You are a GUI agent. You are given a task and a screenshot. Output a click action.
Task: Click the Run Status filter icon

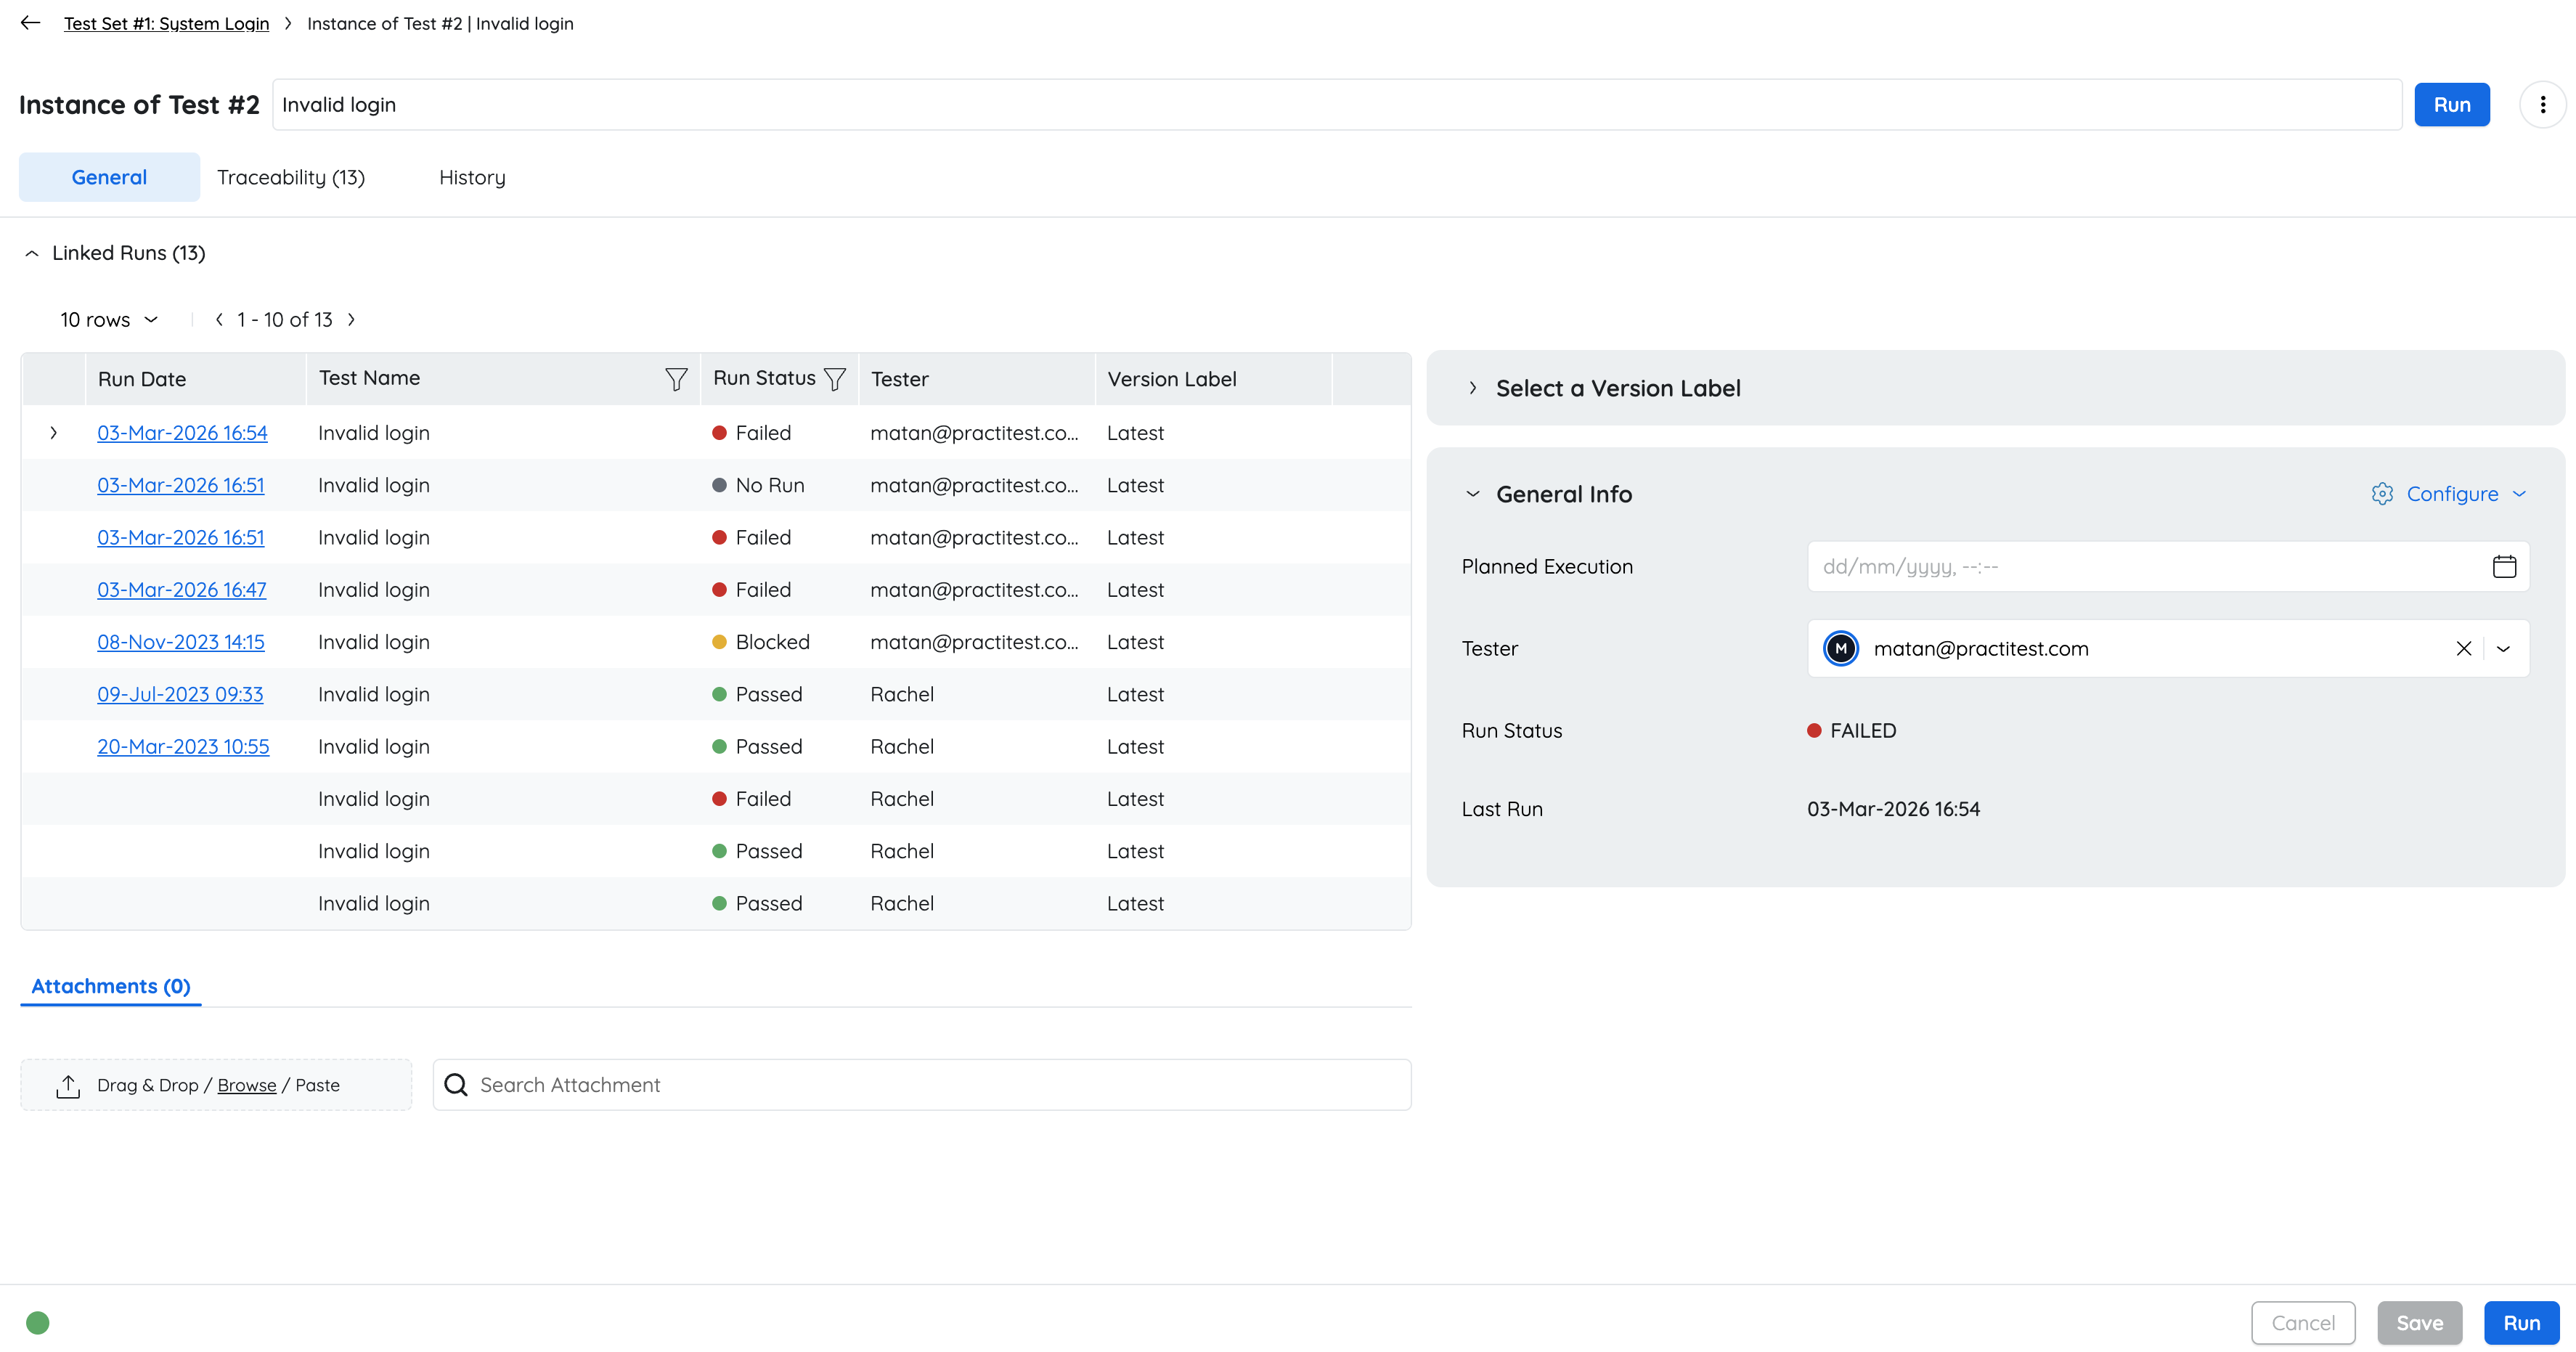tap(835, 379)
